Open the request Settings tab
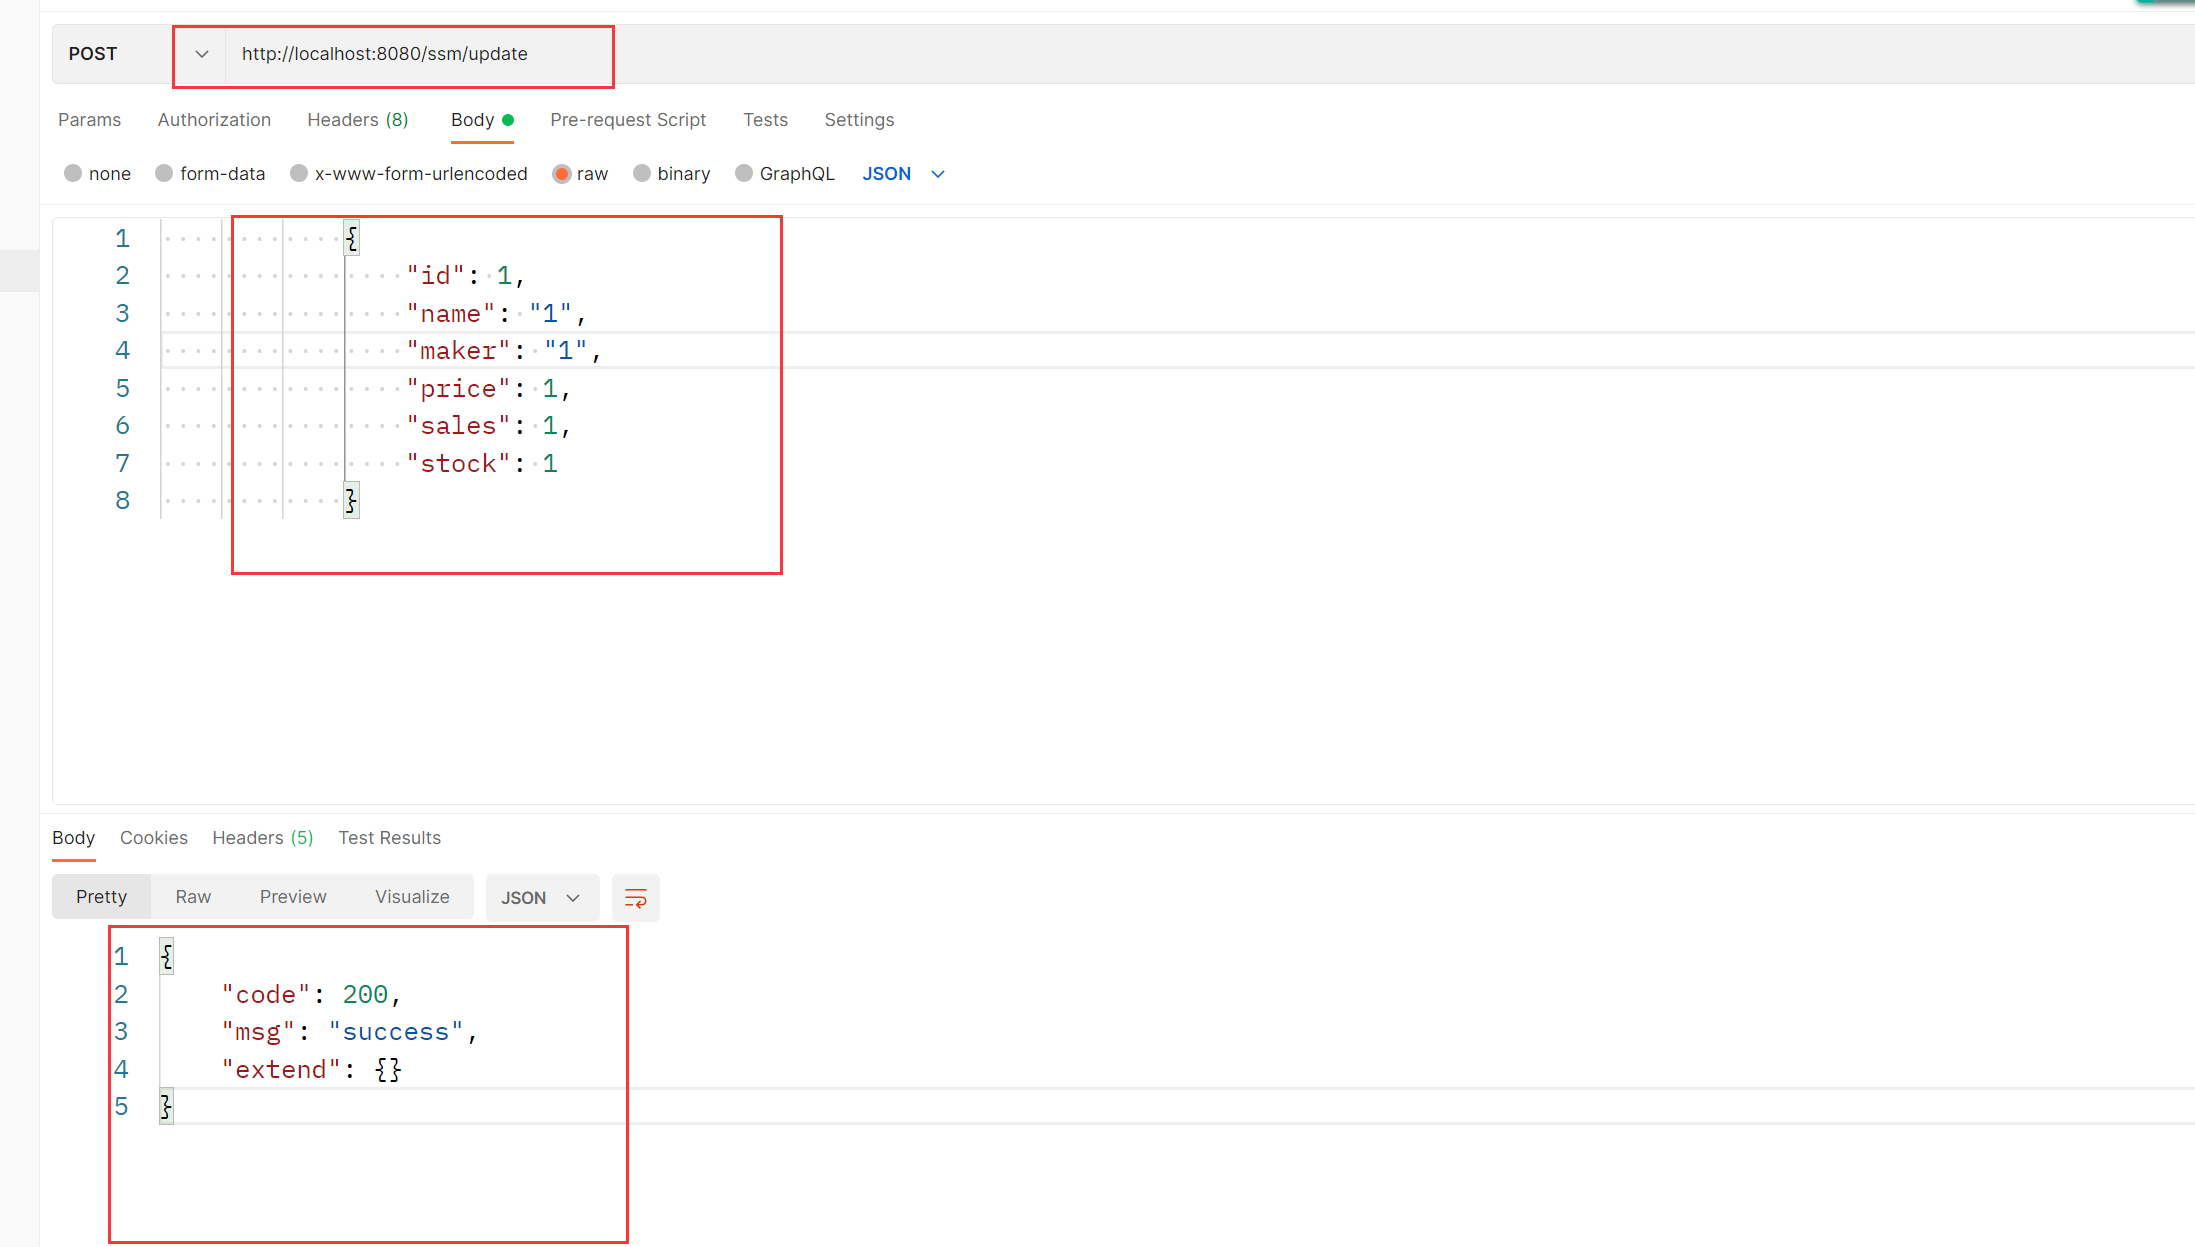Image resolution: width=2195 pixels, height=1247 pixels. point(859,120)
